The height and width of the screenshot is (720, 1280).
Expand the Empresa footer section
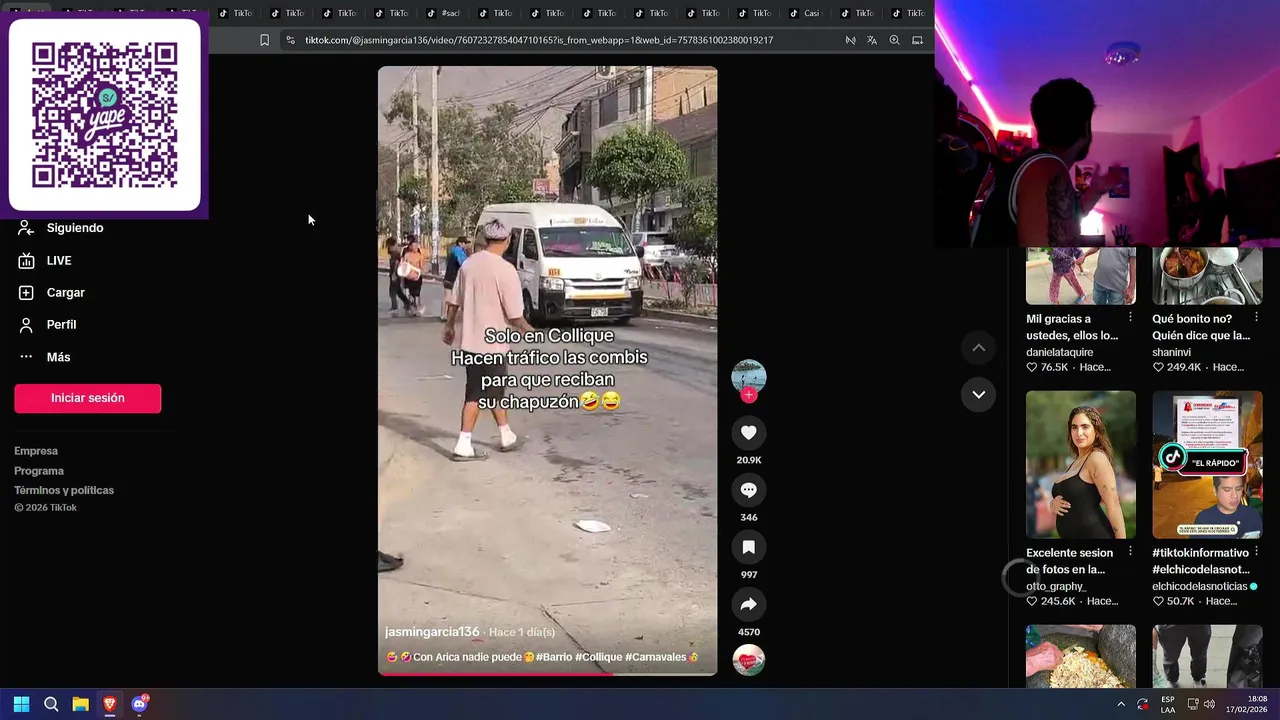(36, 451)
